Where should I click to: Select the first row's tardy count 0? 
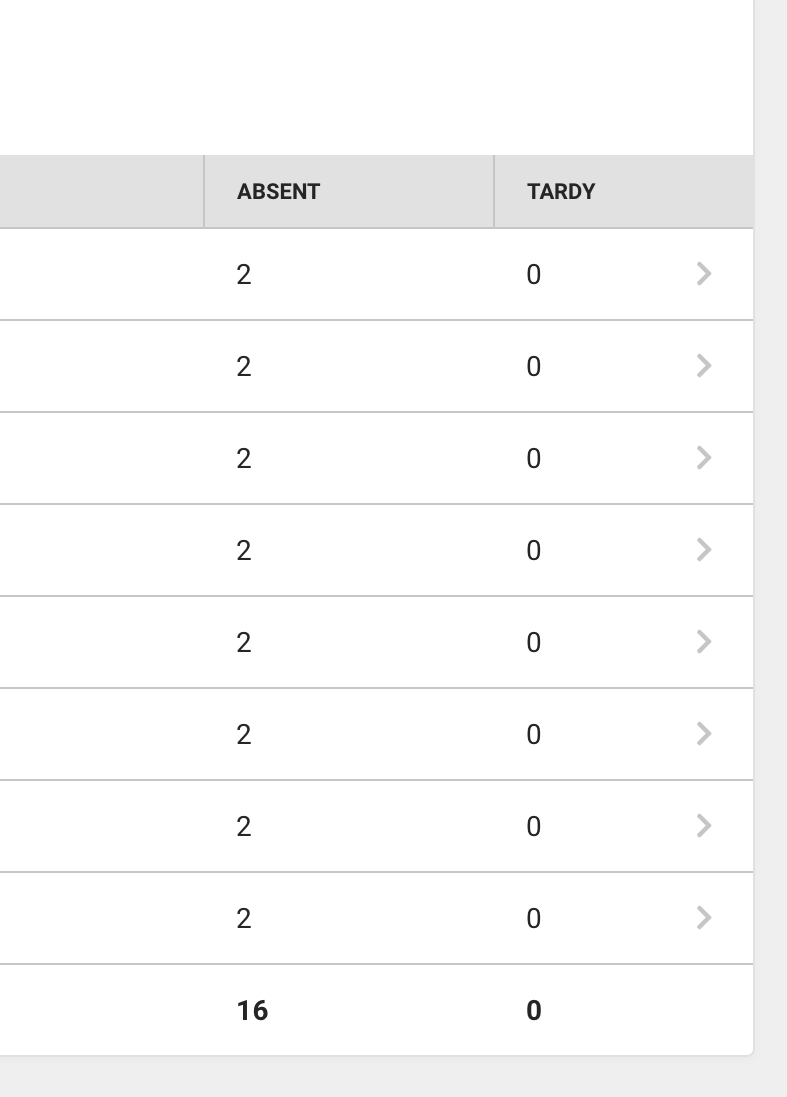(534, 274)
